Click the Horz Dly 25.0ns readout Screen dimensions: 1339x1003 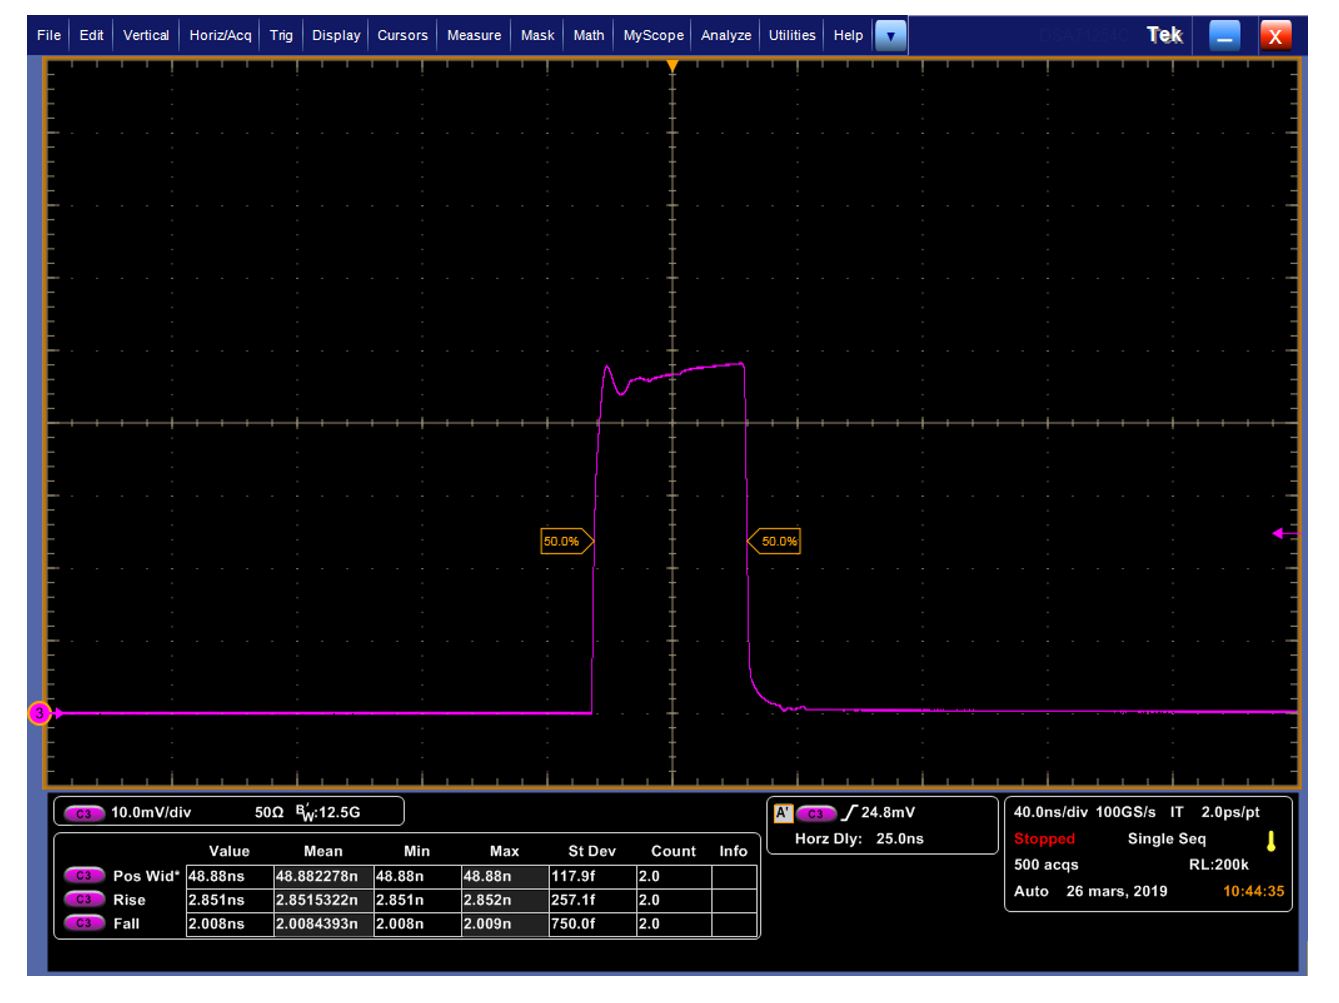[858, 839]
